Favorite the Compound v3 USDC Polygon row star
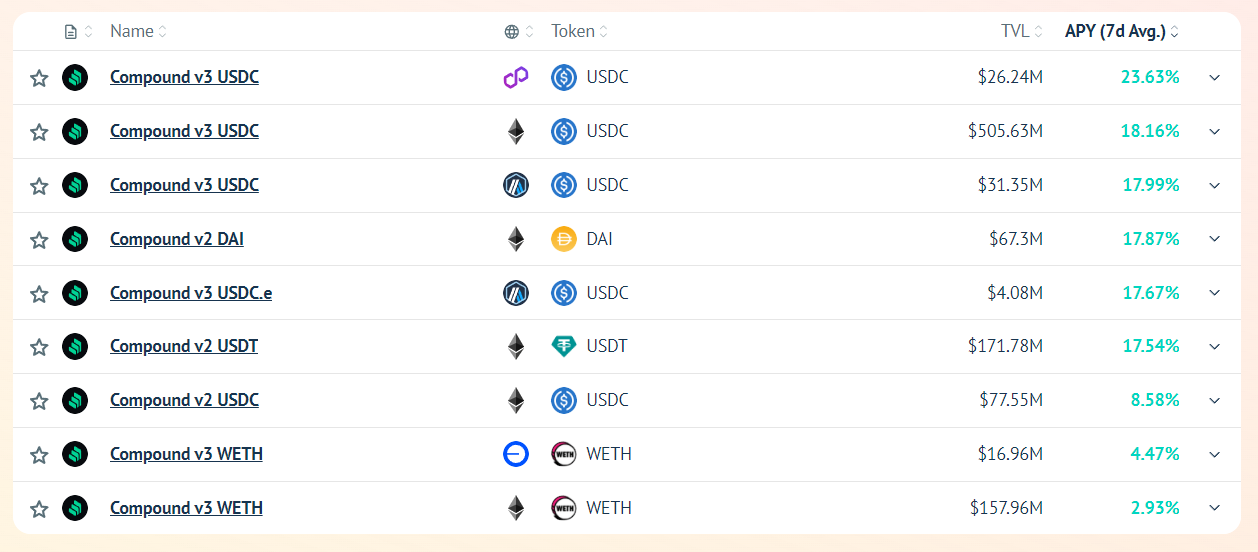 coord(39,78)
